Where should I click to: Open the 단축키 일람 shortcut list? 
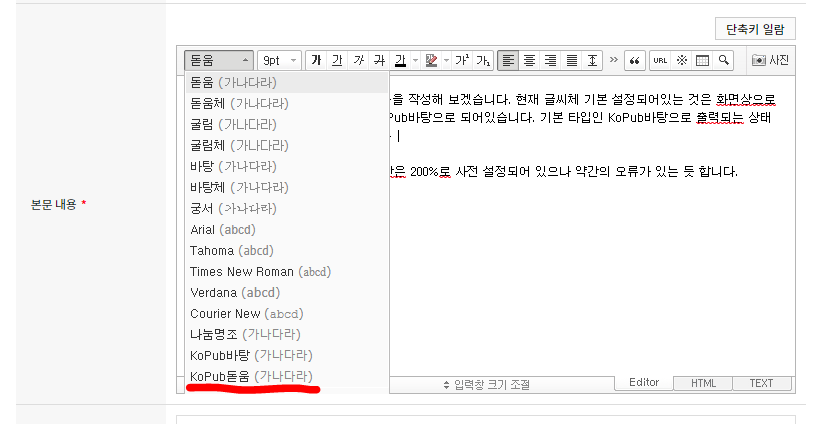755,29
